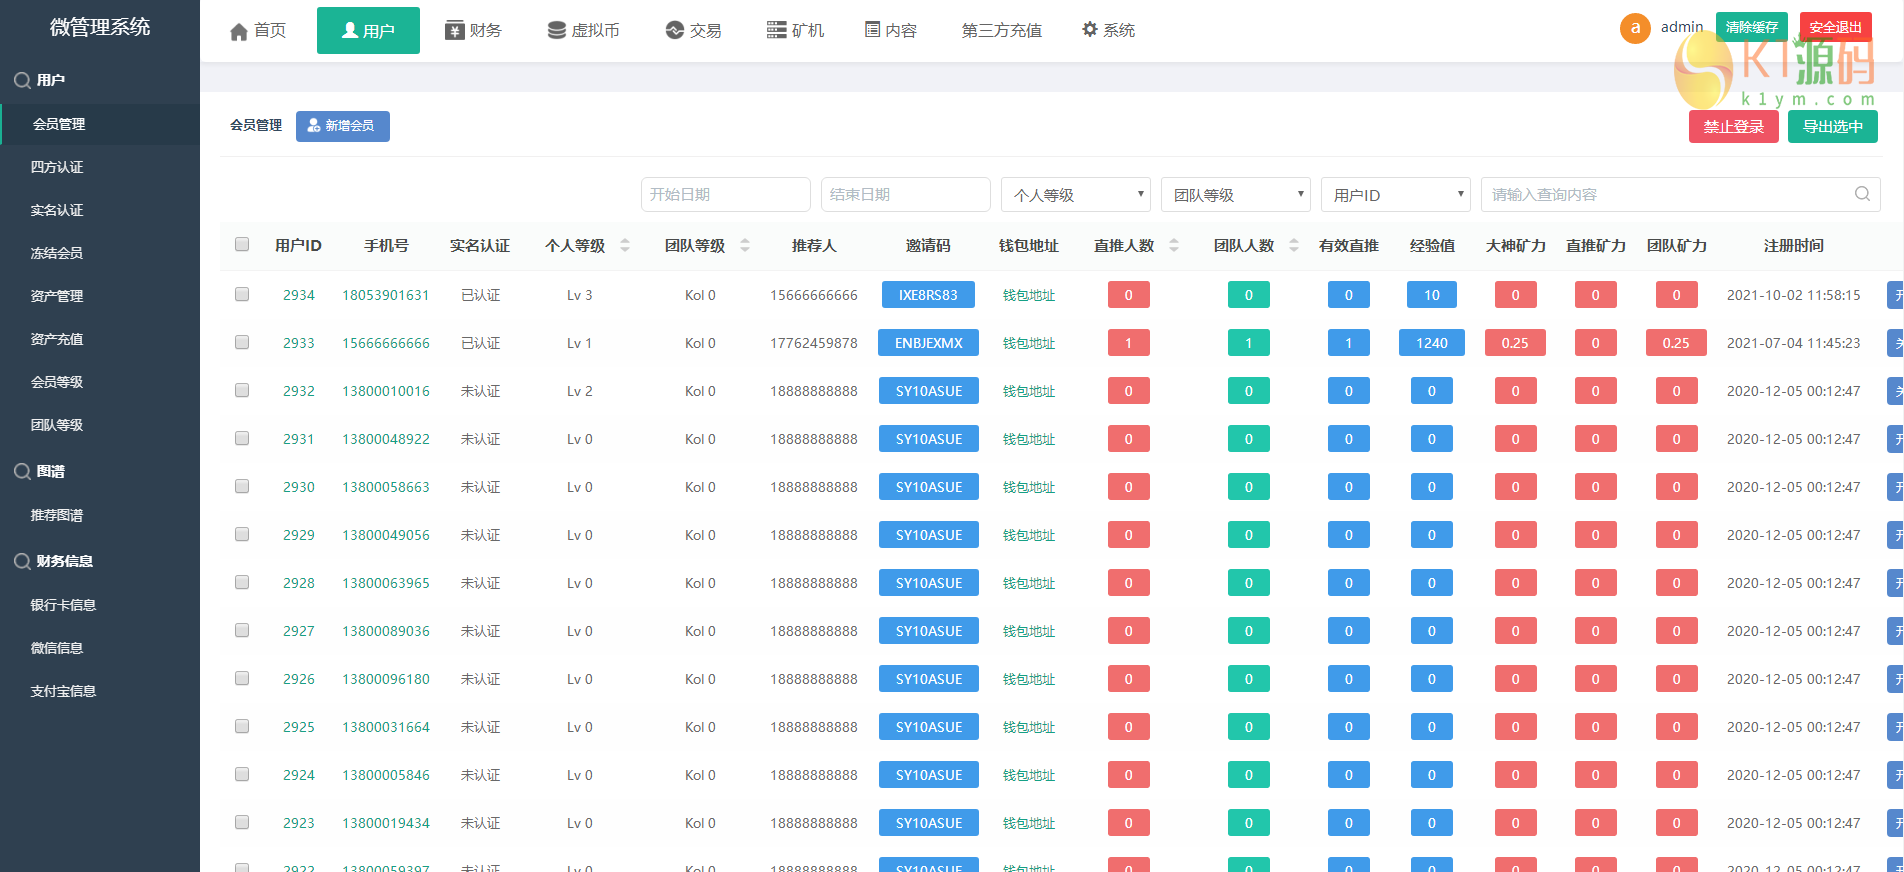Open the 虚拟币 top menu

click(x=584, y=30)
